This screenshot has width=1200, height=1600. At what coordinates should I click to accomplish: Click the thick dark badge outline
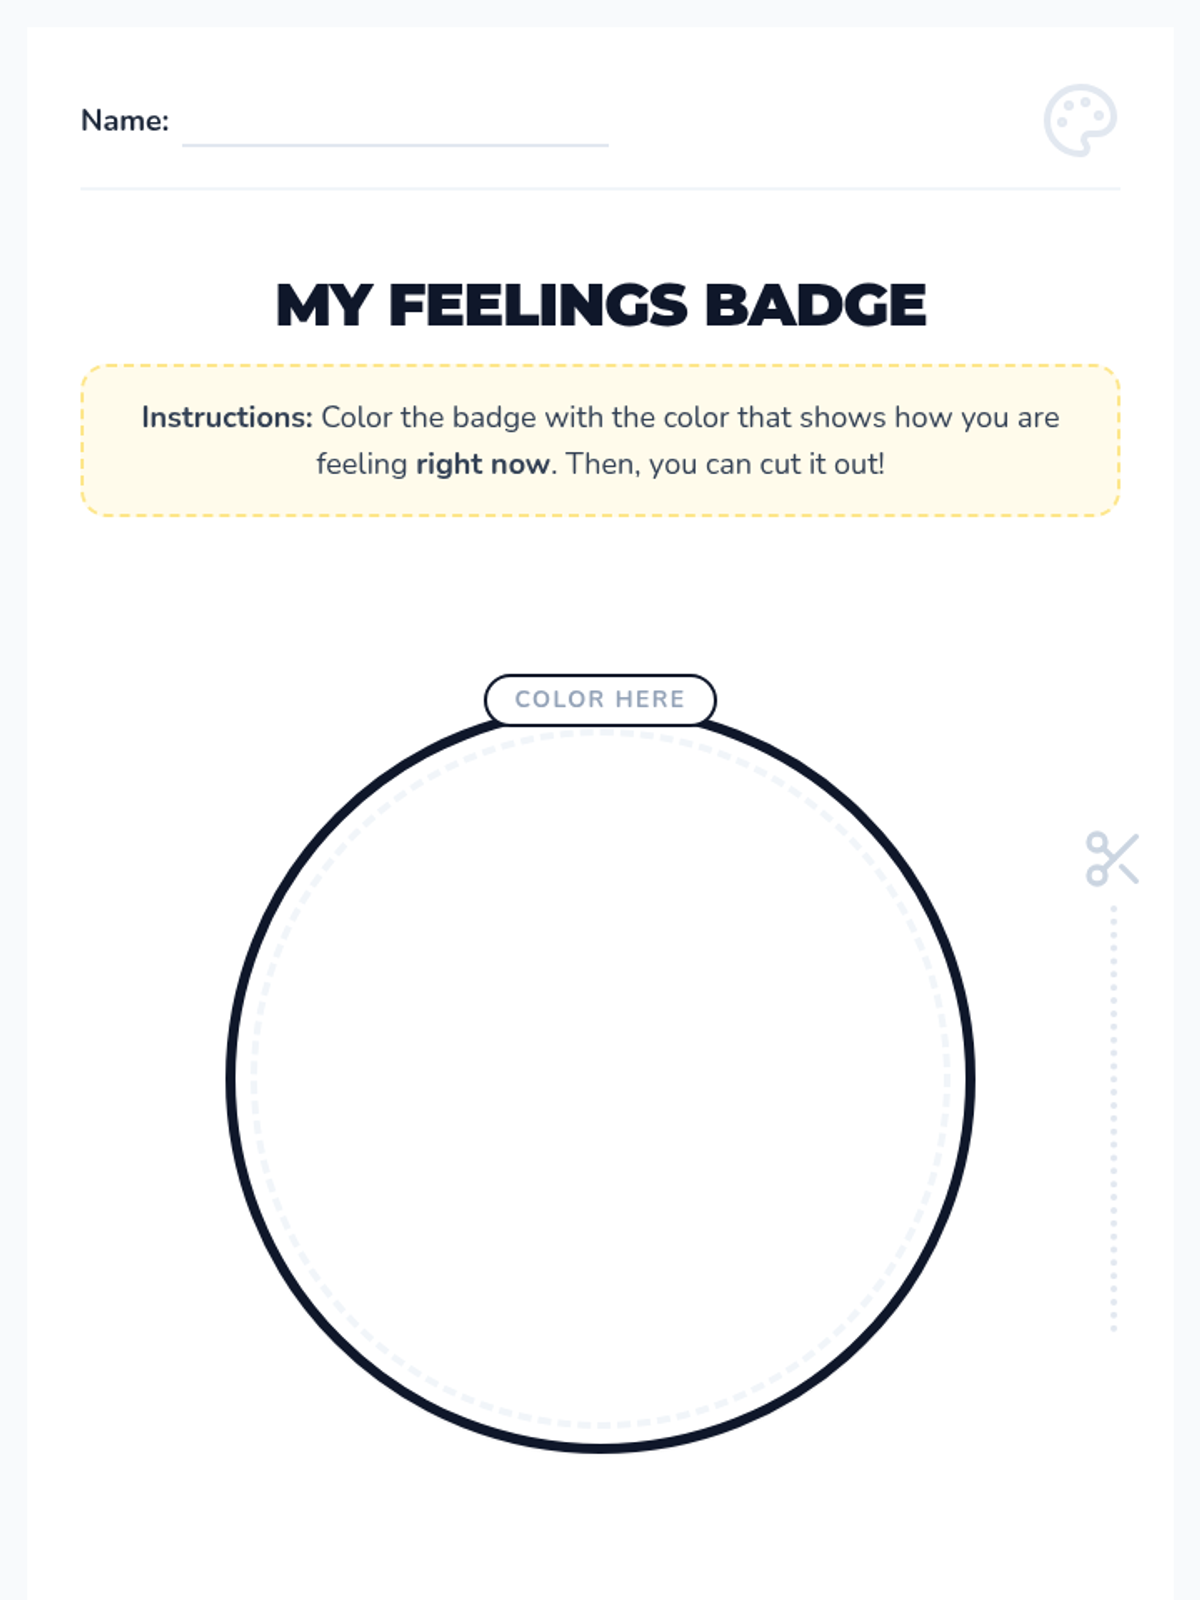pyautogui.click(x=229, y=1080)
